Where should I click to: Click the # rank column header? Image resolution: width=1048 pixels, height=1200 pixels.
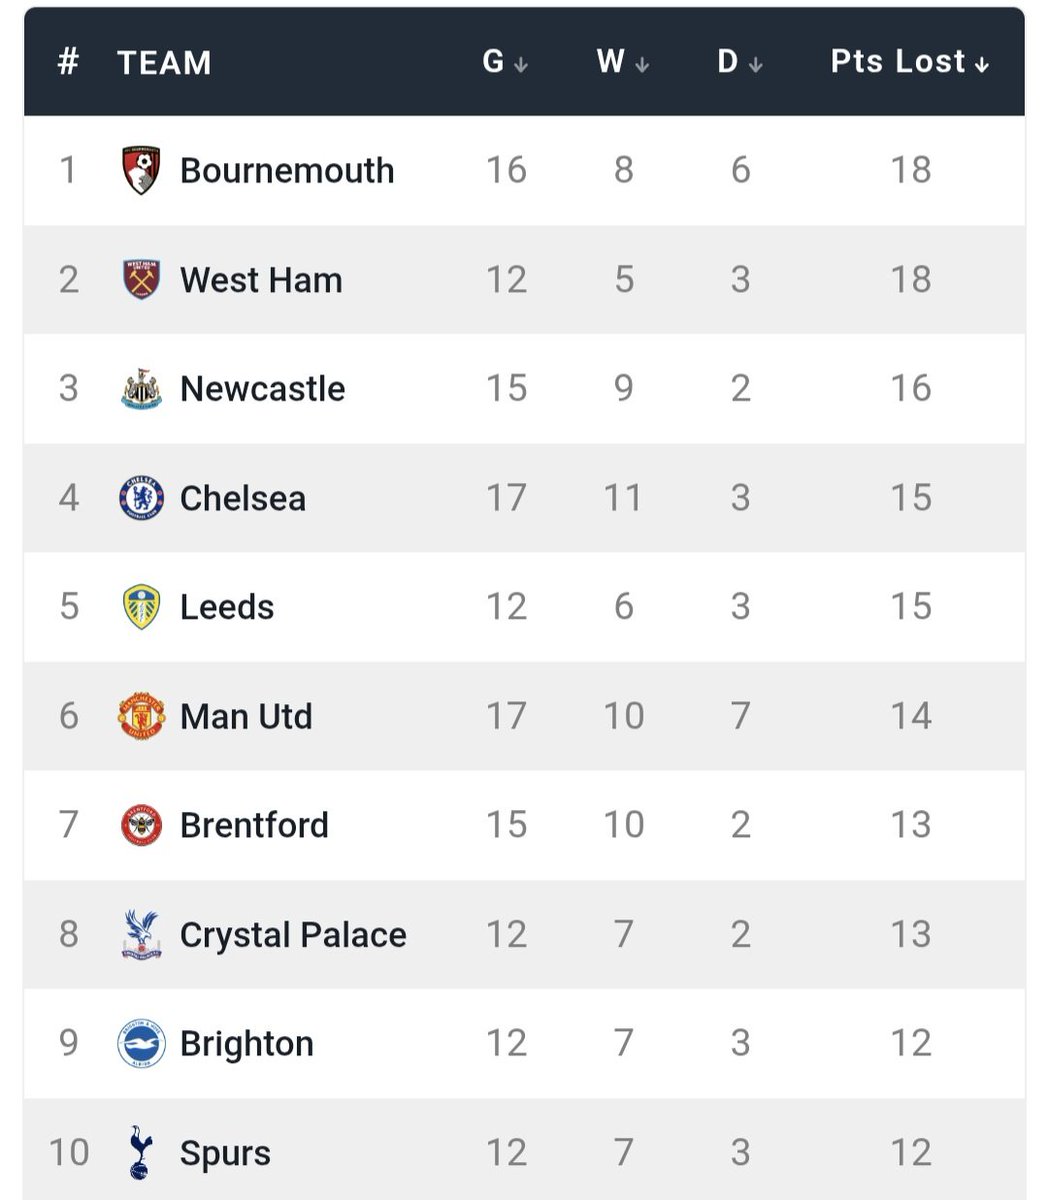pyautogui.click(x=68, y=62)
